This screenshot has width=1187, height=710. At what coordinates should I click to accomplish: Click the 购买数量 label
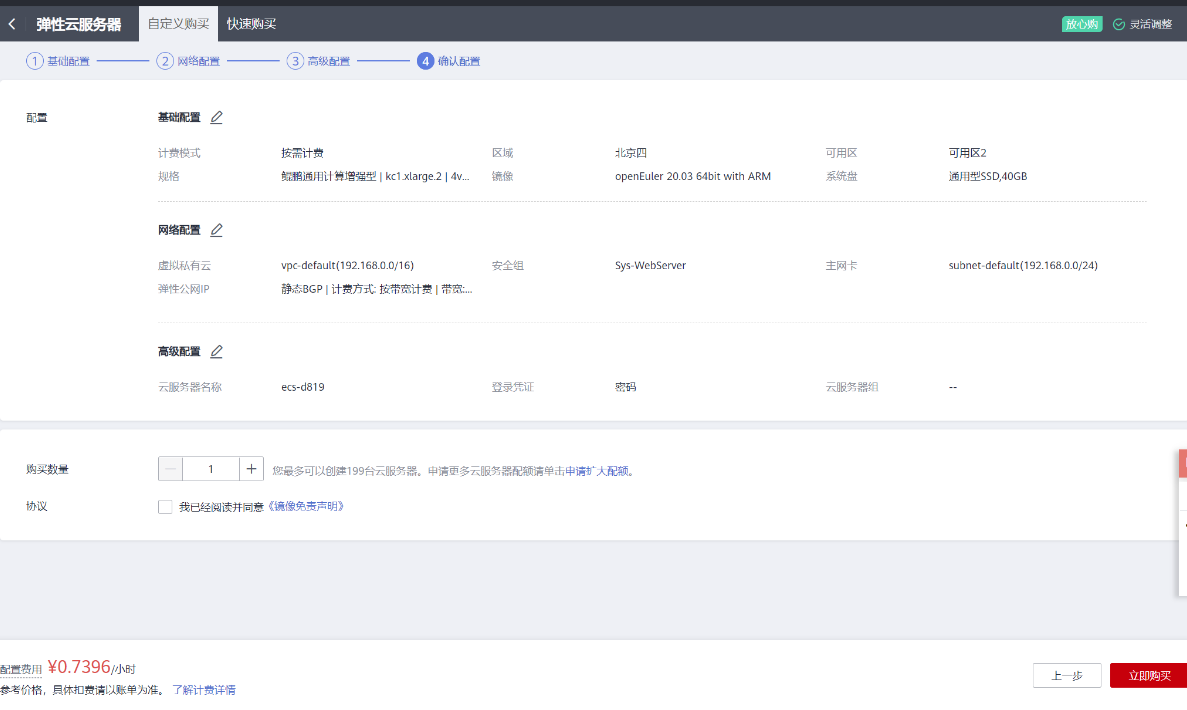click(48, 469)
